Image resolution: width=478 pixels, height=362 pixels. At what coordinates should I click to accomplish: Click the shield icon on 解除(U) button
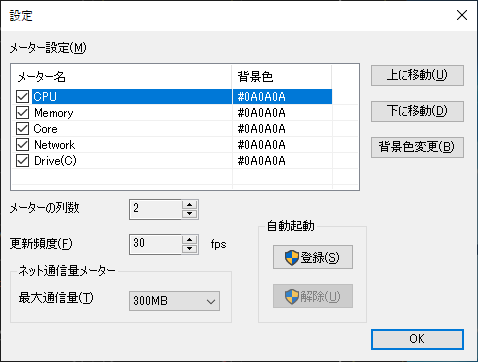coord(292,296)
